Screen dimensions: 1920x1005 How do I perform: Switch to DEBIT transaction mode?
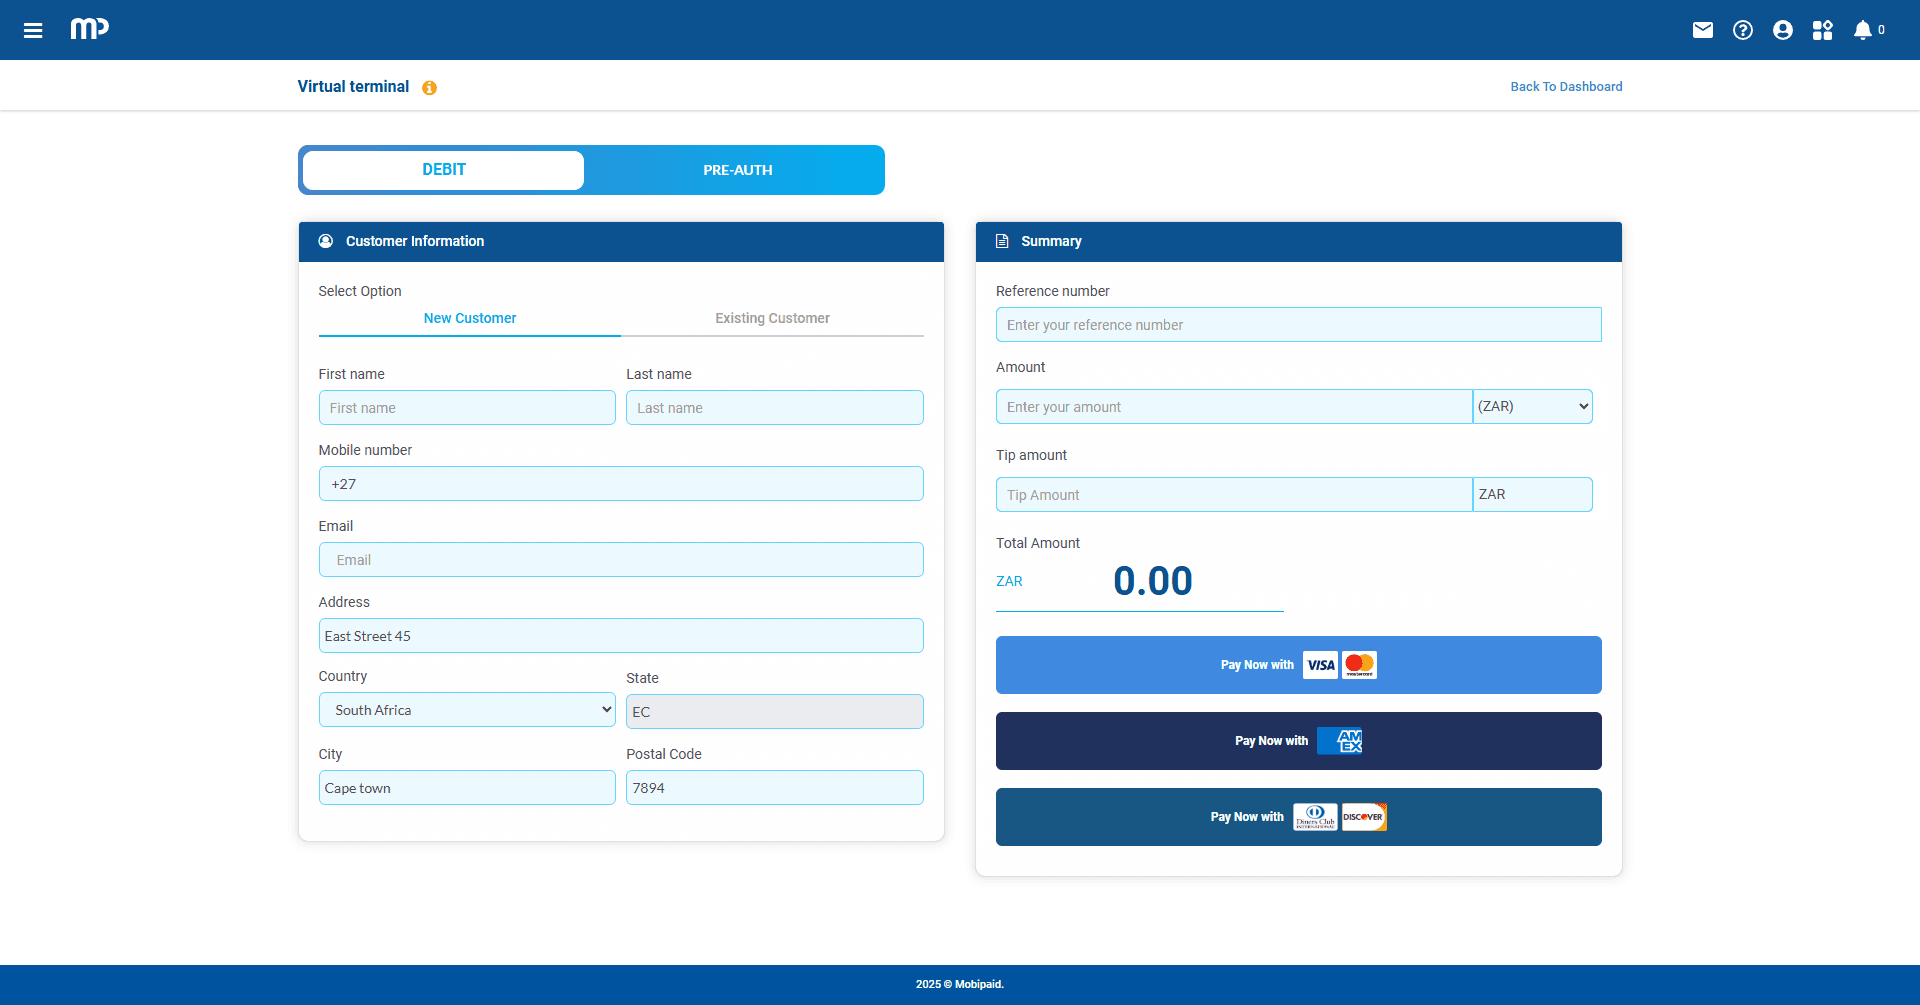[x=443, y=170]
